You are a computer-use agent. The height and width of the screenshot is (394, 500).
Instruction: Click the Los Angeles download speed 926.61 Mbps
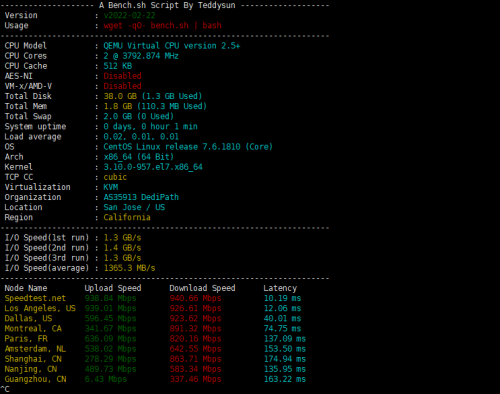(x=195, y=308)
